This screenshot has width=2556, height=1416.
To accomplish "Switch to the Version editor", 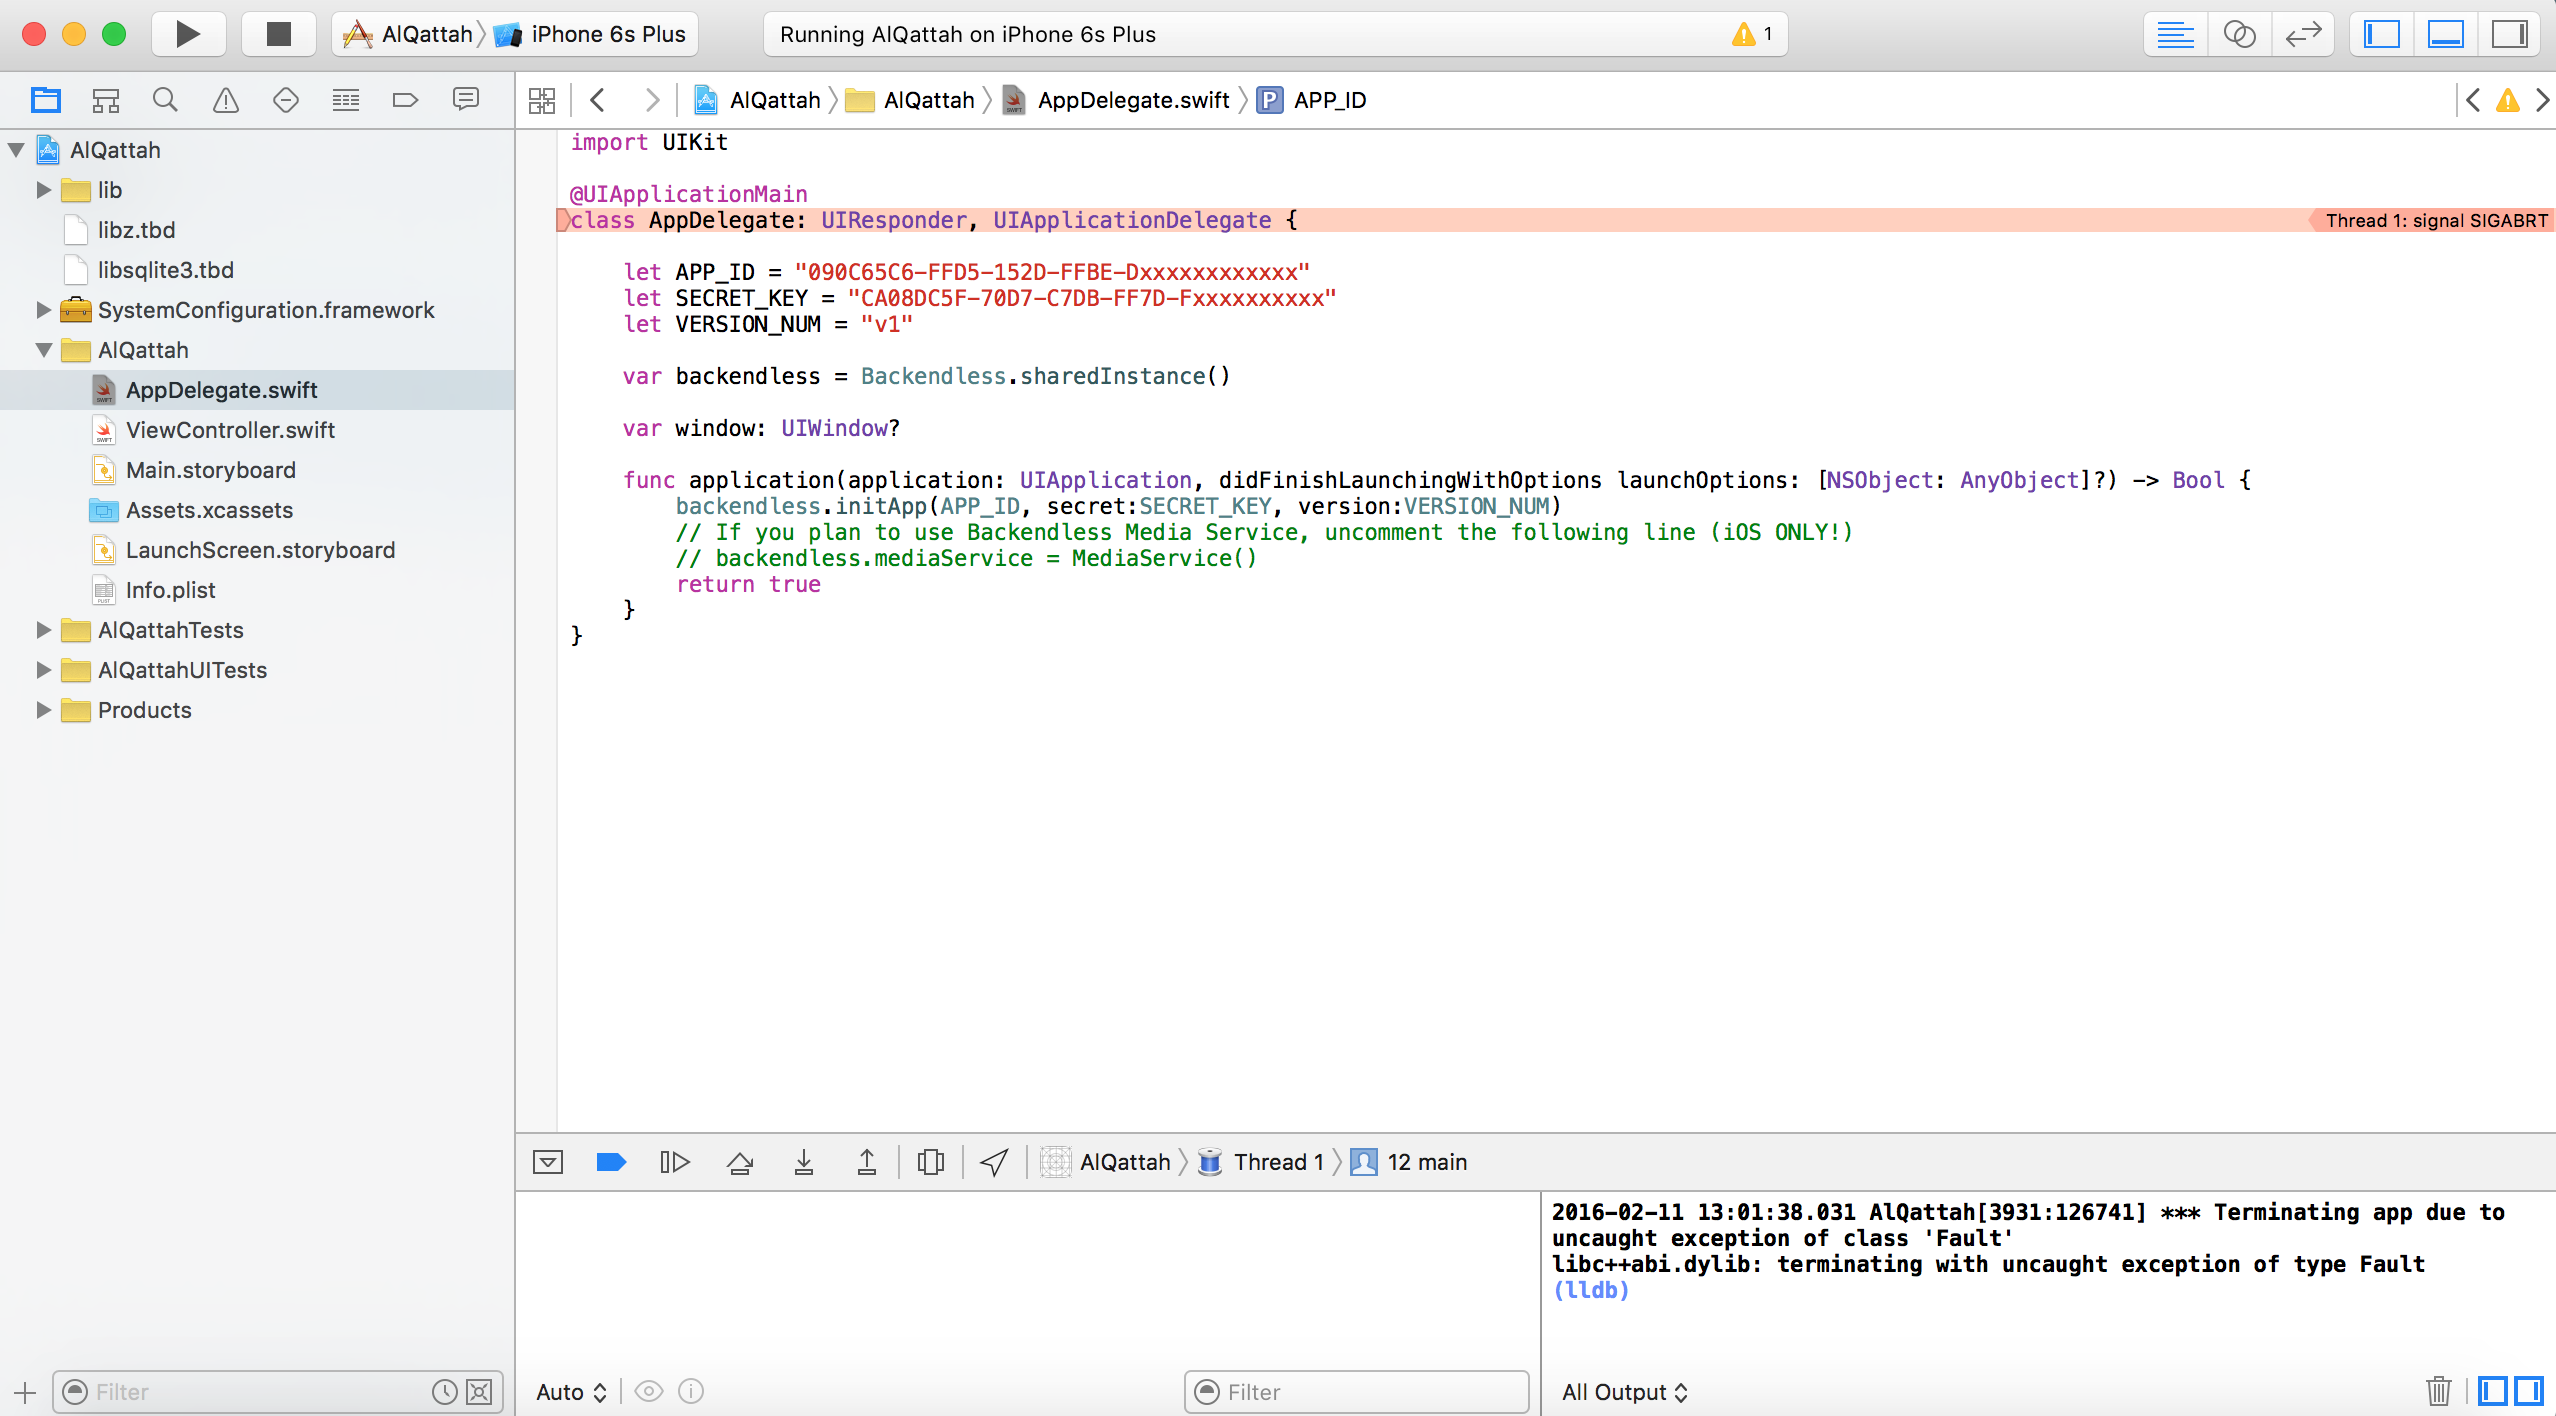I will pyautogui.click(x=2303, y=34).
